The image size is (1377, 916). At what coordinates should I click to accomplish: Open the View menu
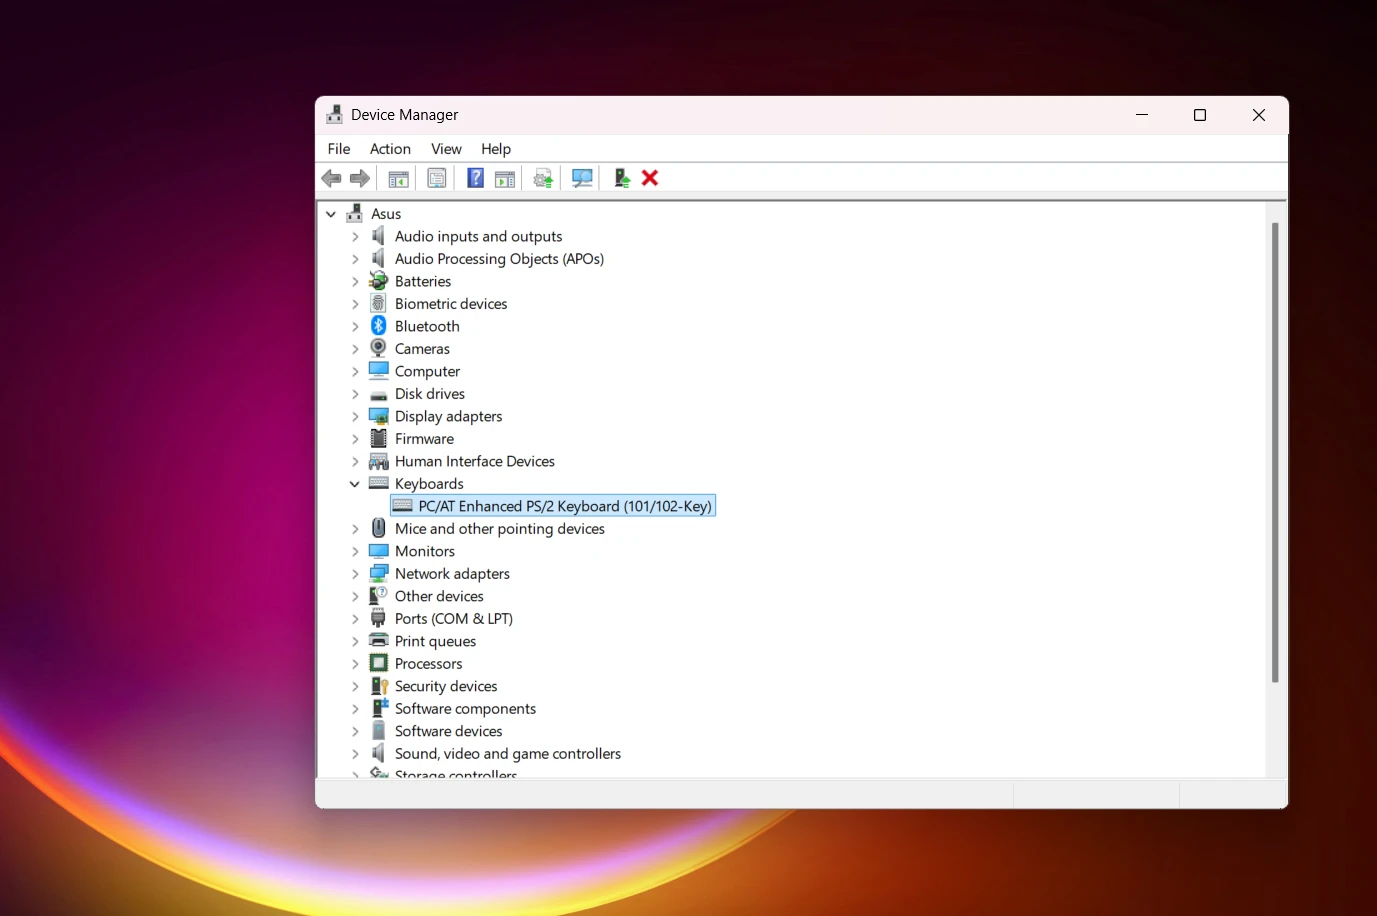[x=446, y=149]
